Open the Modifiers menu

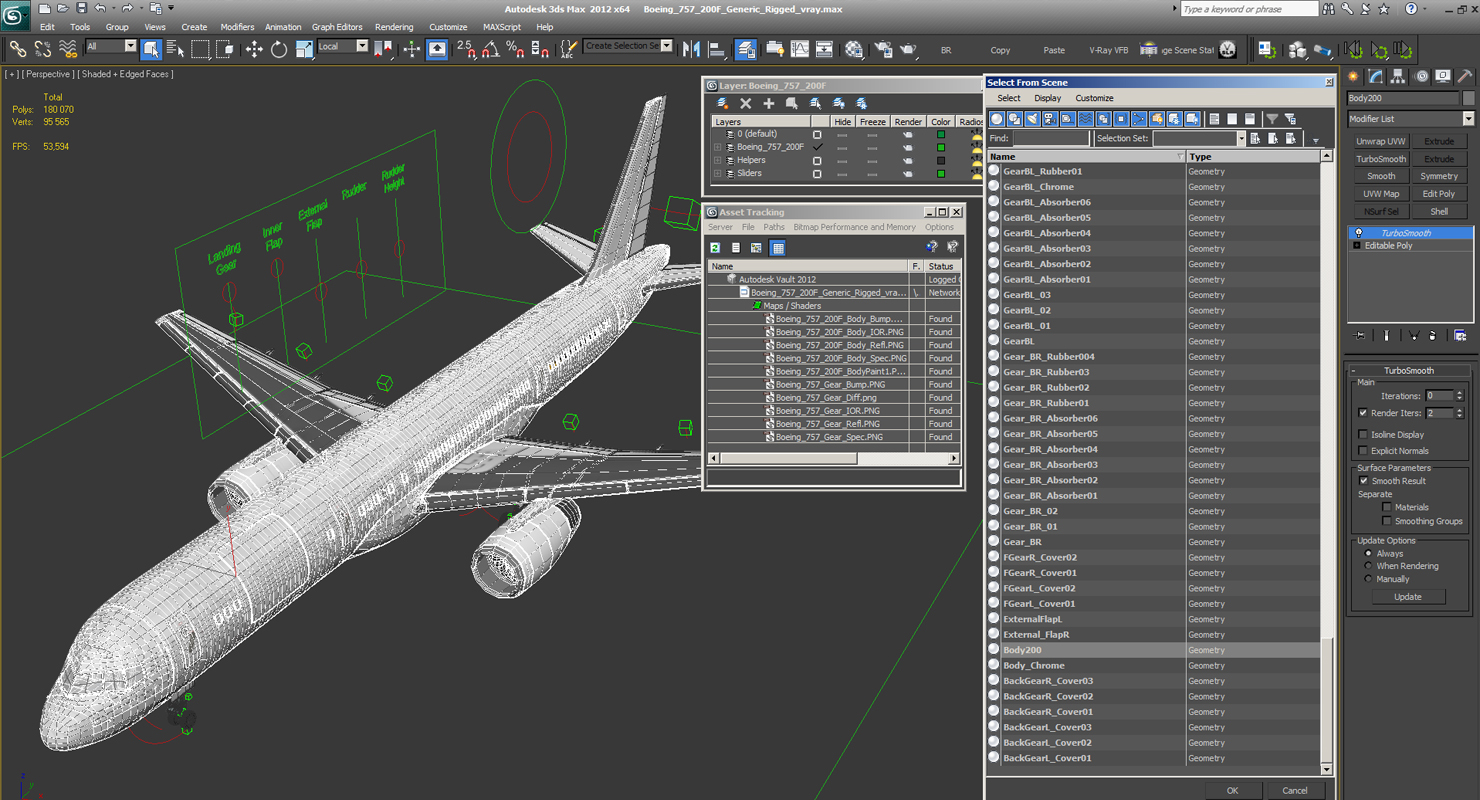click(x=237, y=27)
